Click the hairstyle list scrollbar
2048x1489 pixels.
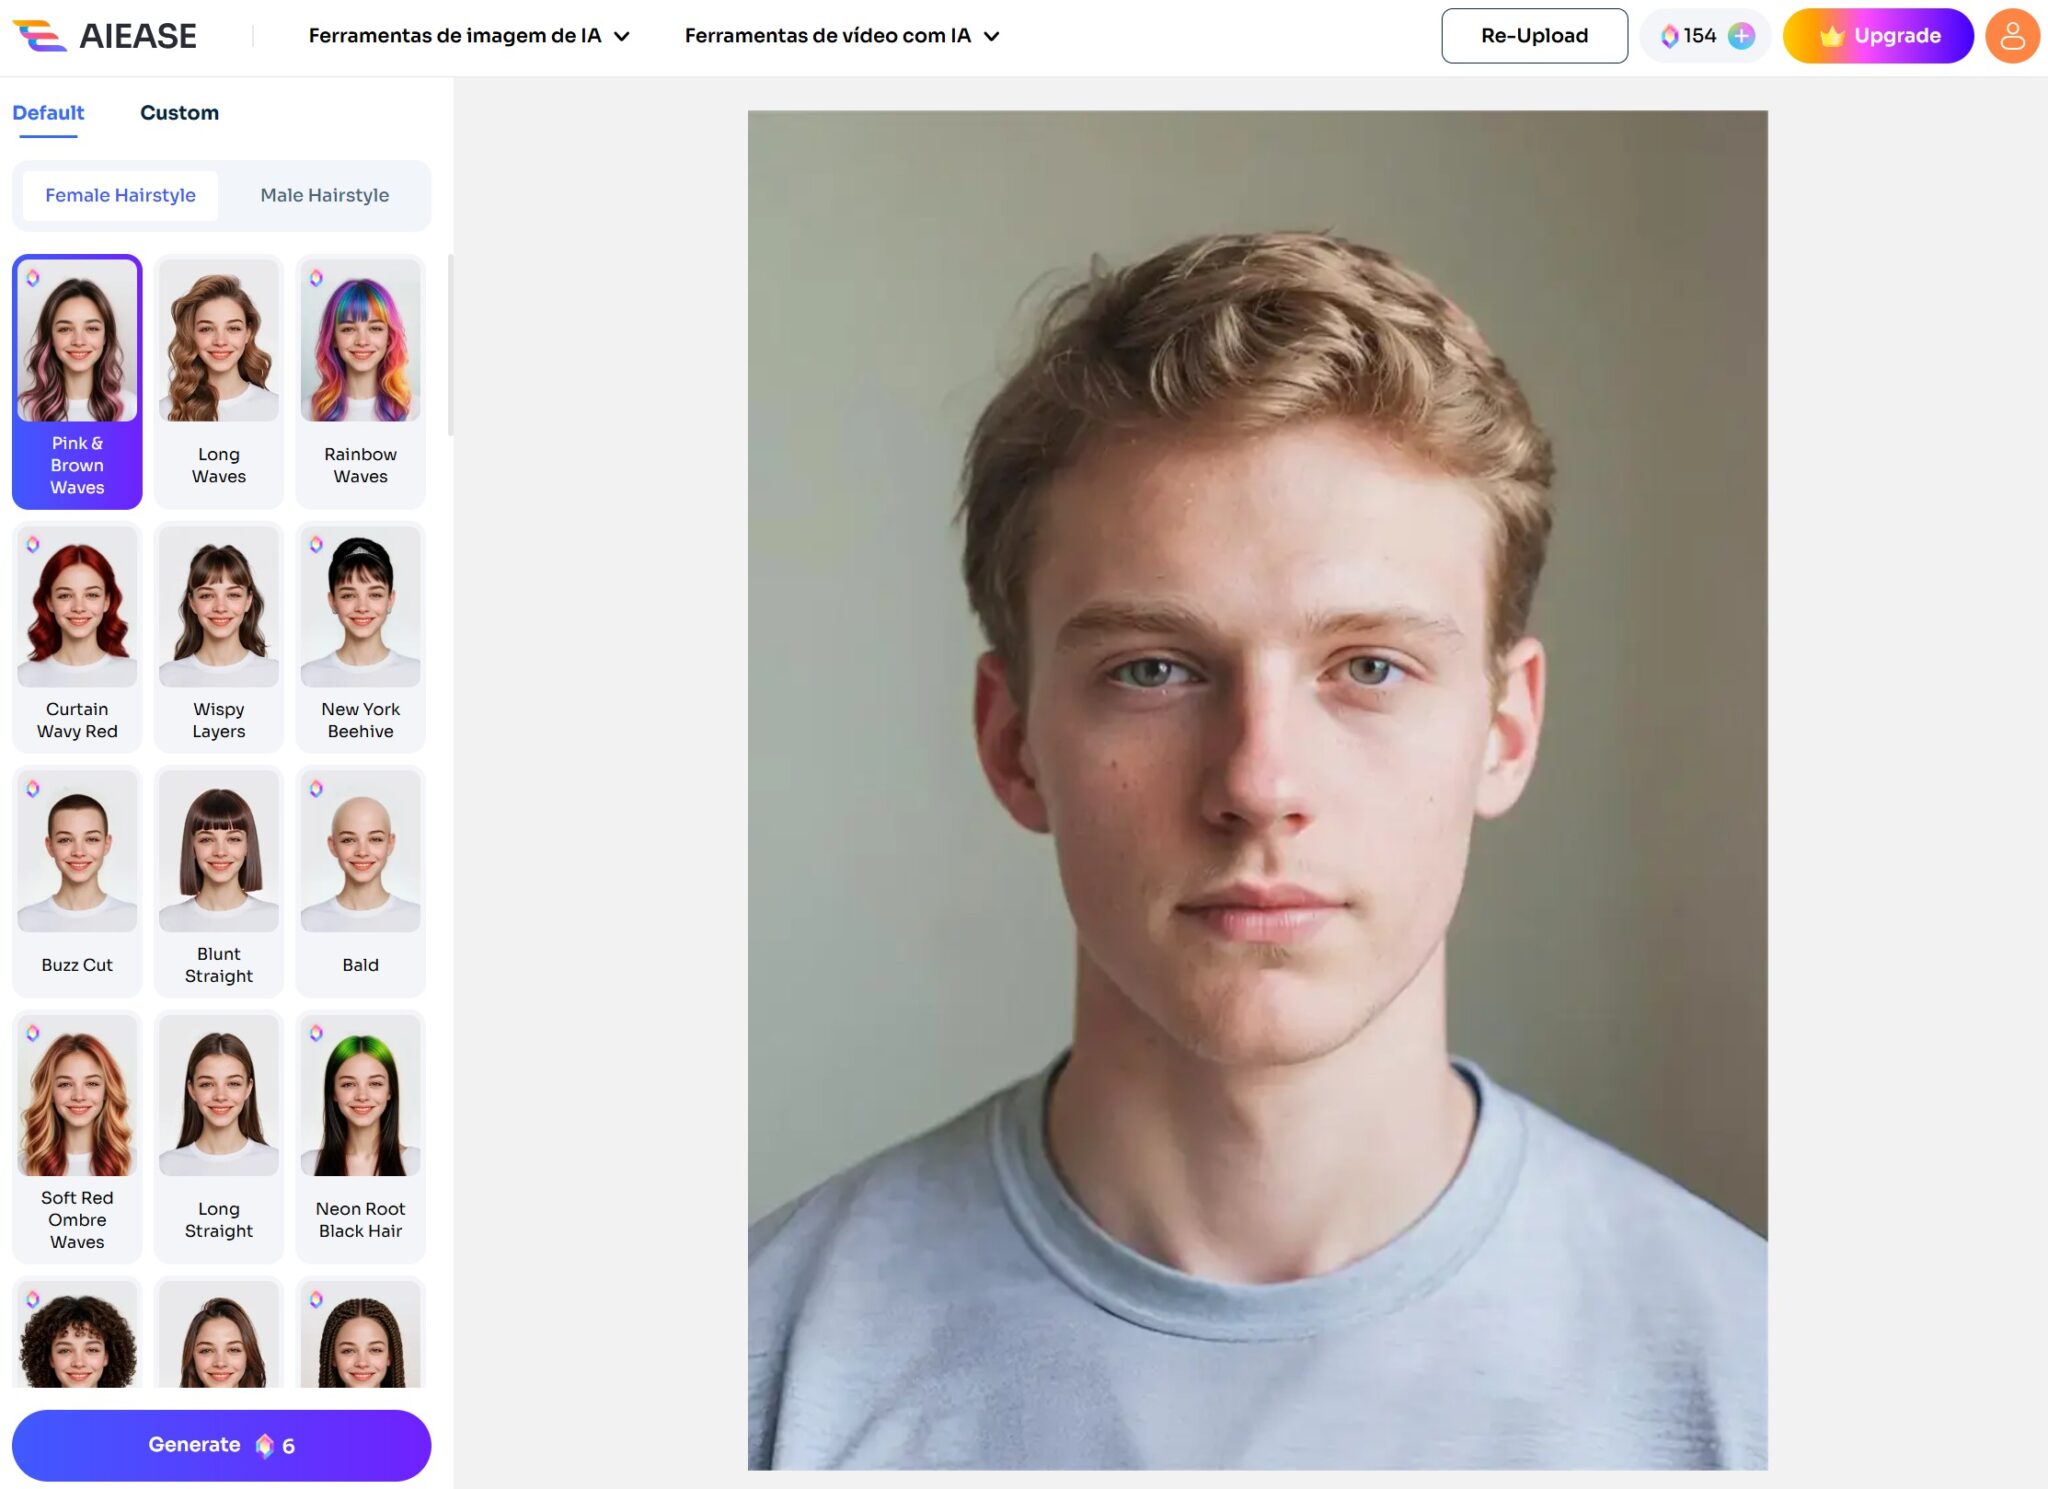click(x=450, y=345)
